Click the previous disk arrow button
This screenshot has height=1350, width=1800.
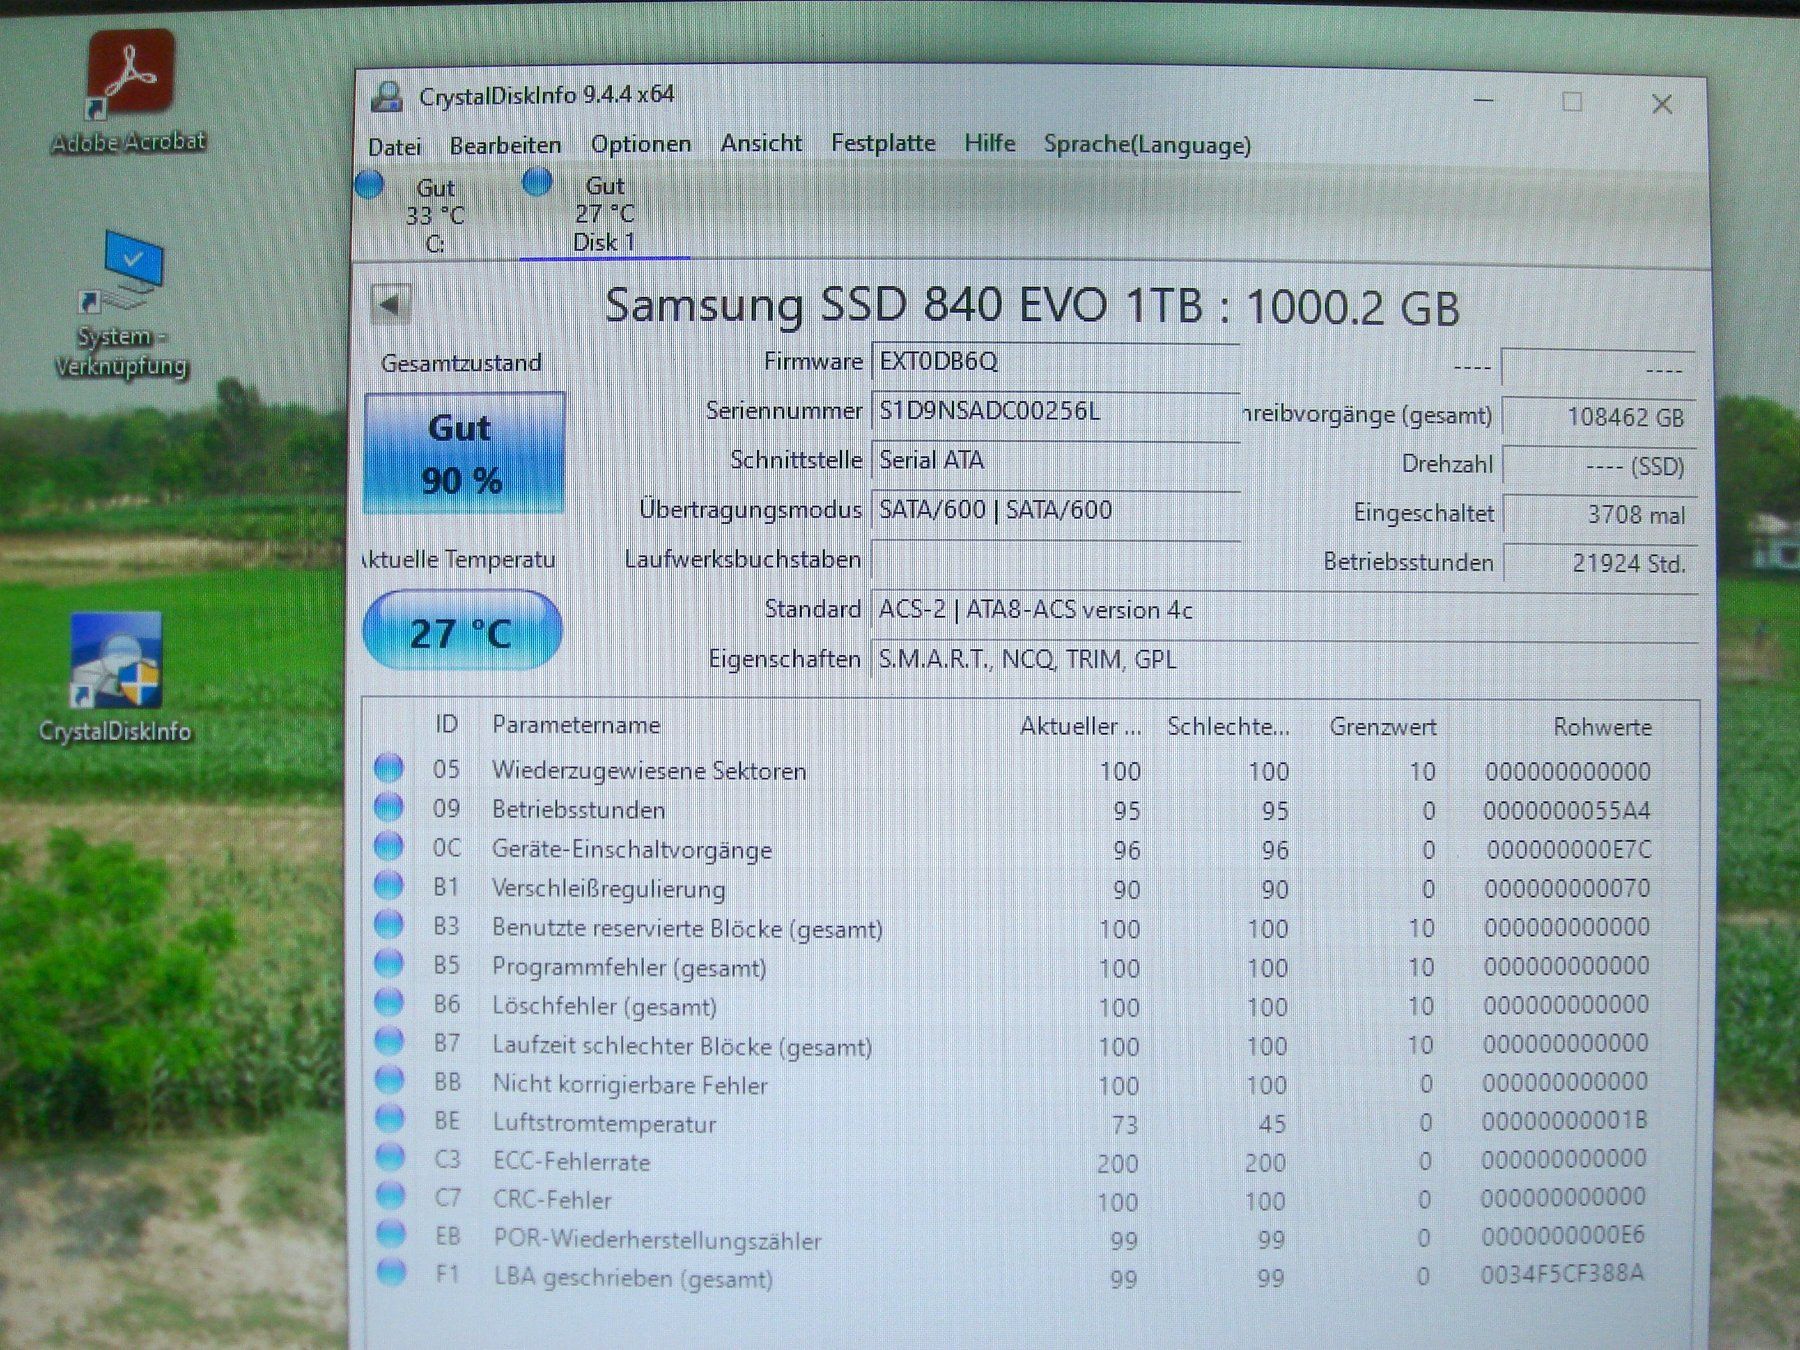(391, 303)
